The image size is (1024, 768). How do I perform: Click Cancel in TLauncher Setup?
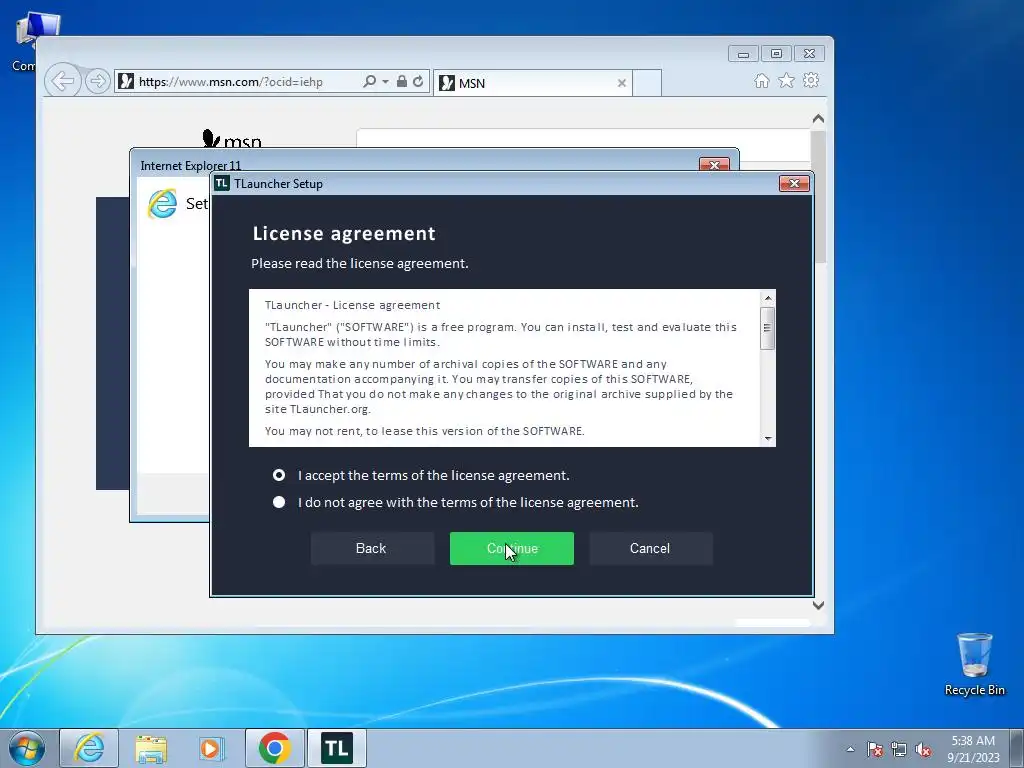pyautogui.click(x=650, y=549)
